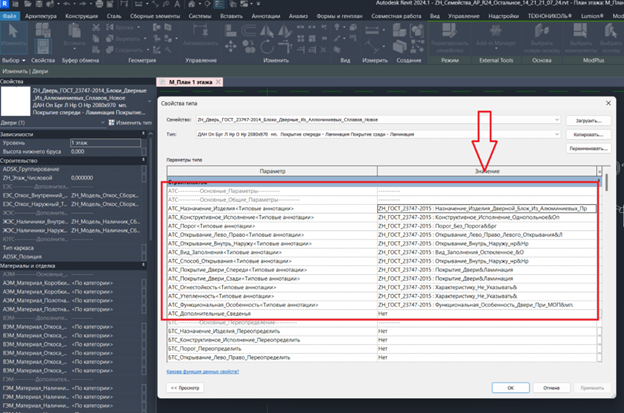Click the Activate (Активировать) controls icon
624x413 pixels.
click(x=200, y=30)
